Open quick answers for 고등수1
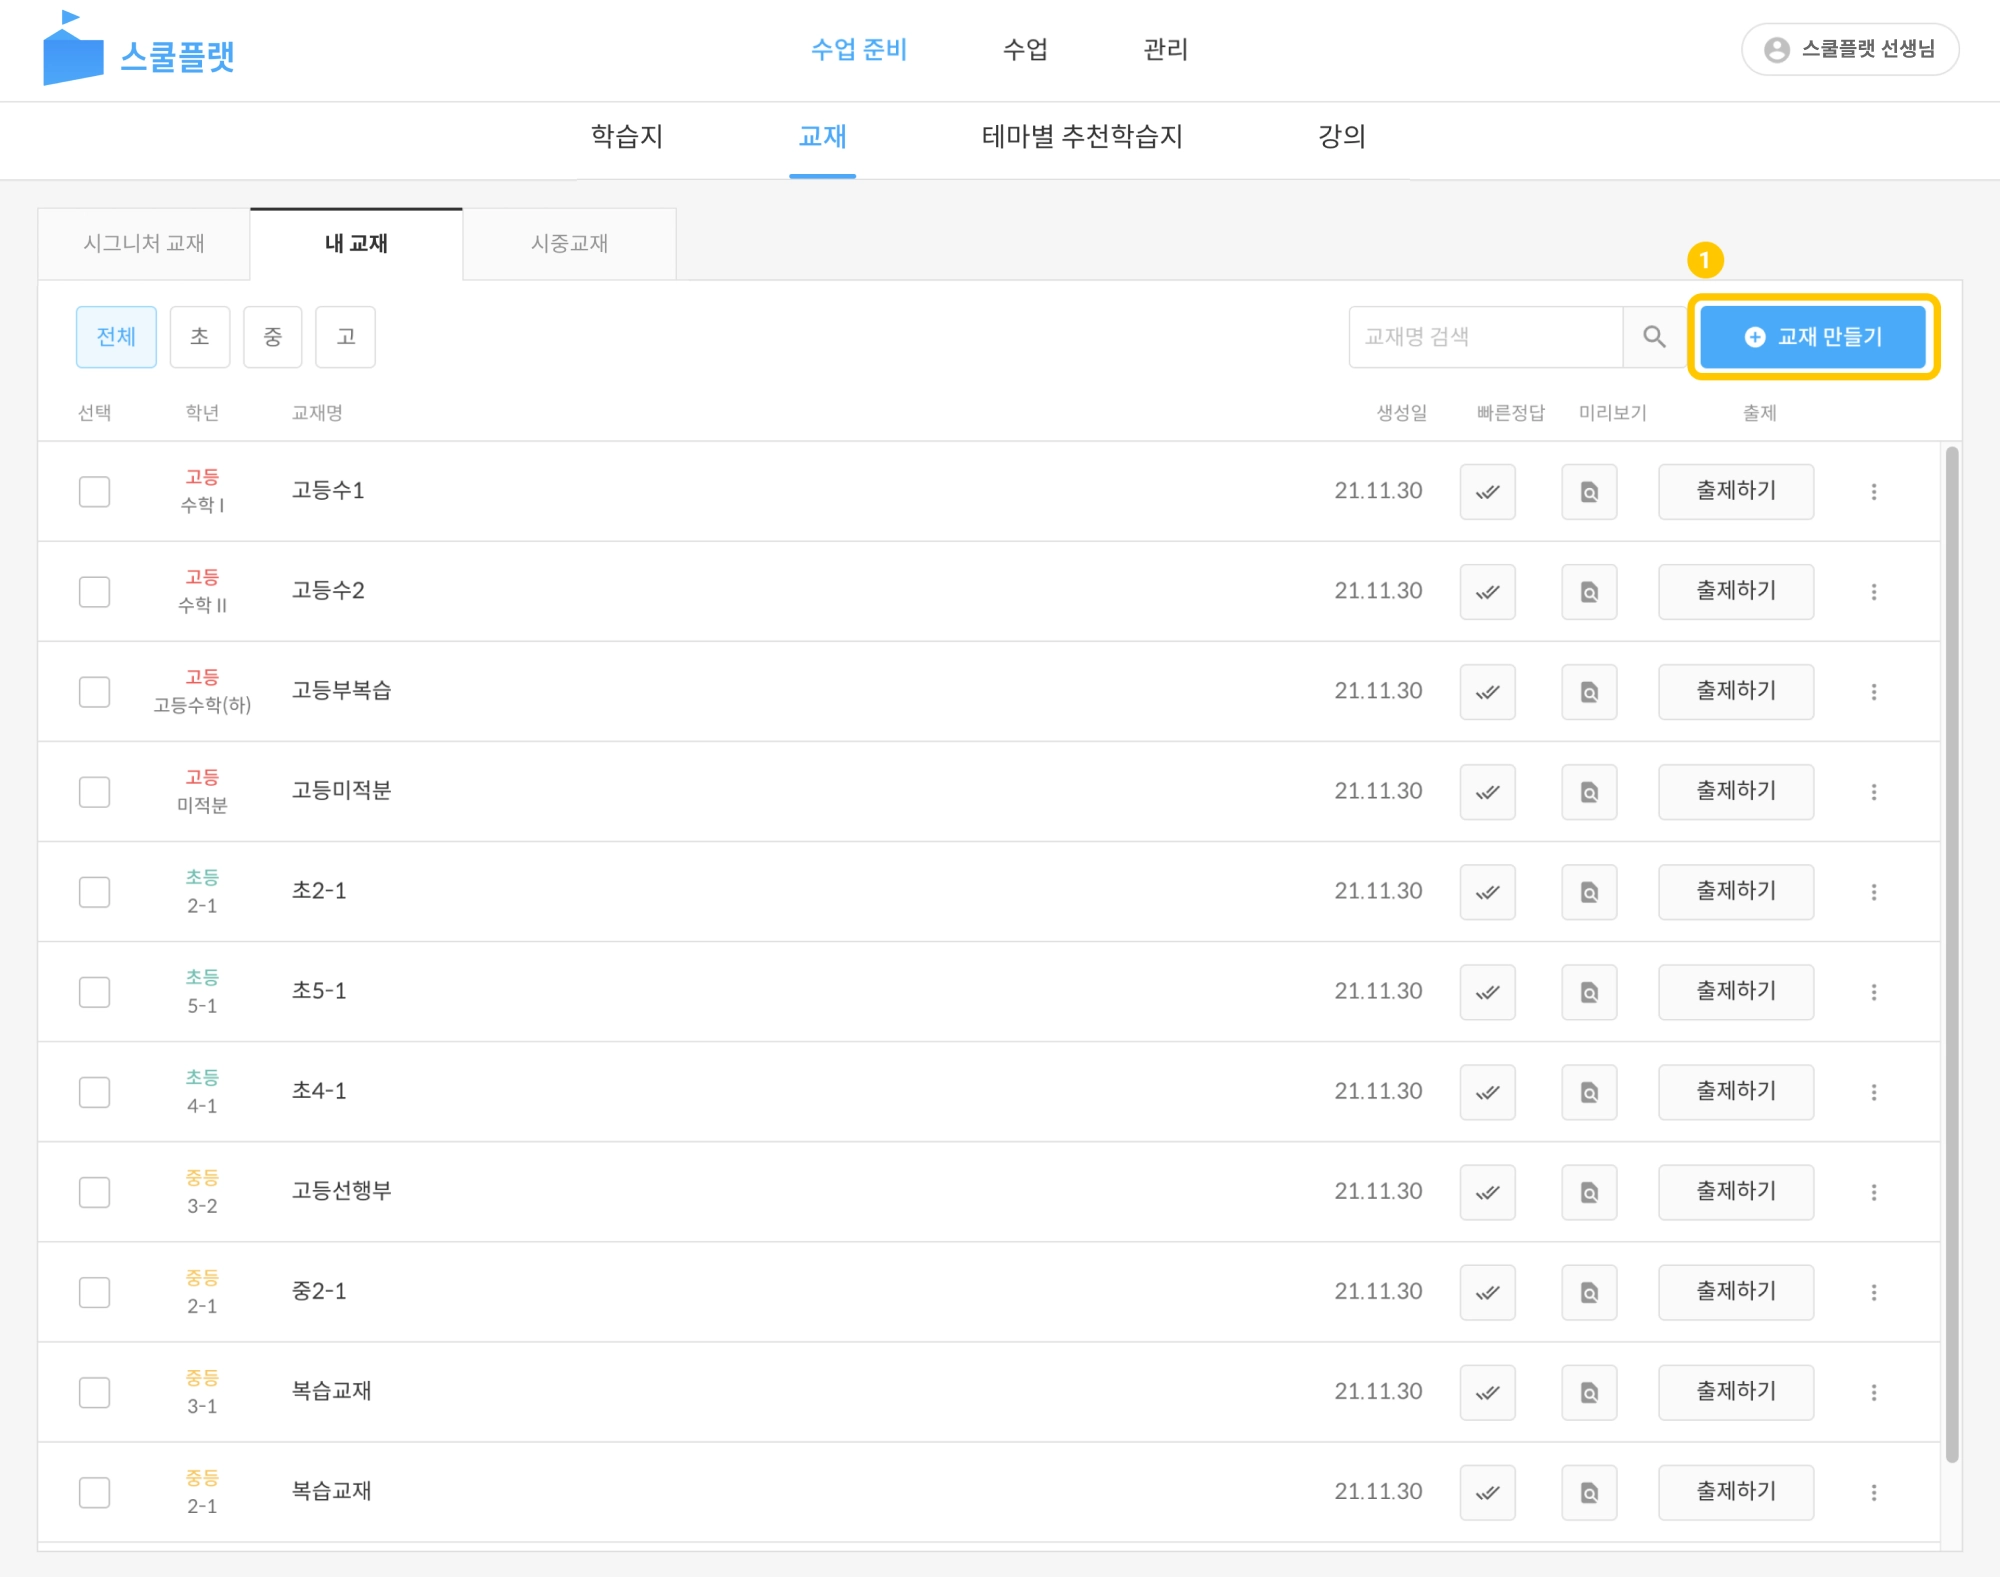Viewport: 2000px width, 1577px height. coord(1487,491)
